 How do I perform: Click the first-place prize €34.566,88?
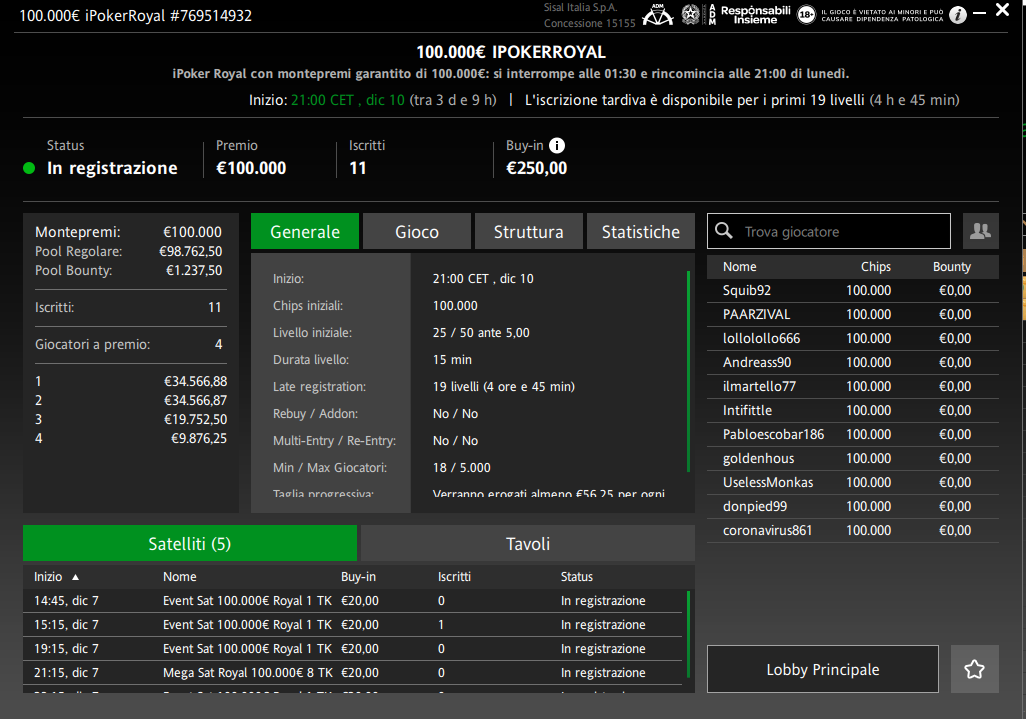pyautogui.click(x=195, y=381)
